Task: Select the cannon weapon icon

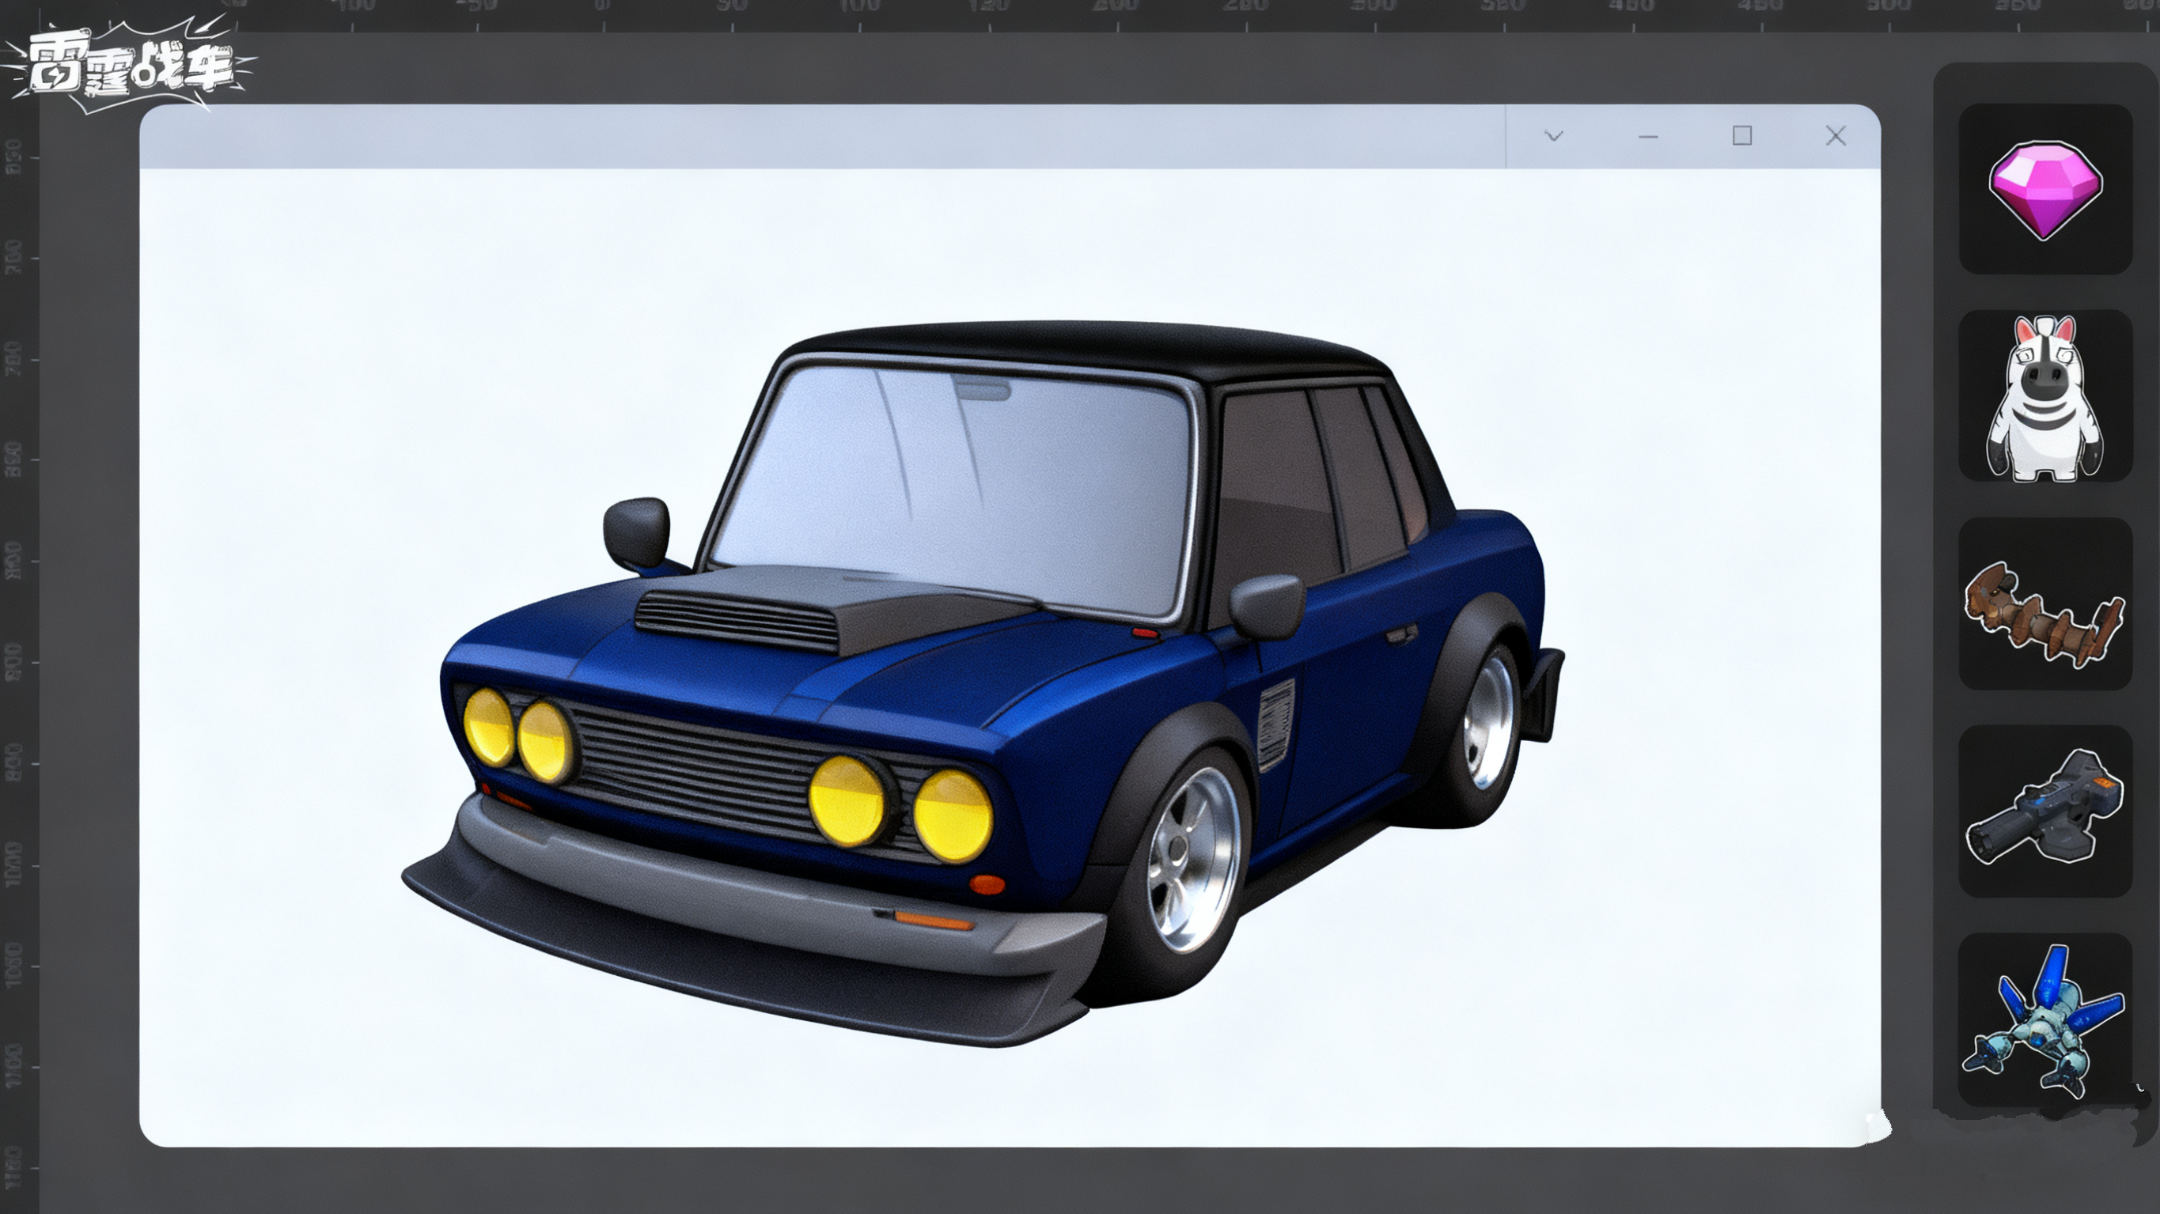Action: (x=2045, y=811)
